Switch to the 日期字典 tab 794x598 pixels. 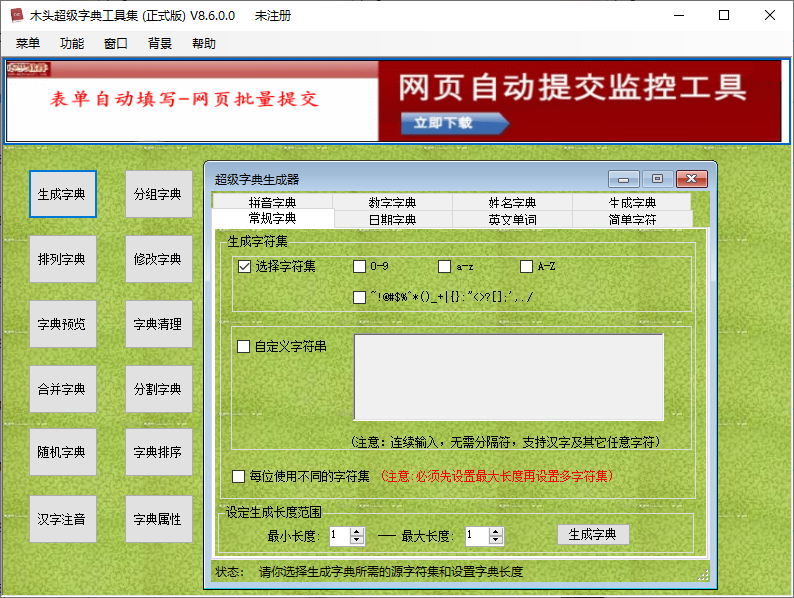coord(392,219)
